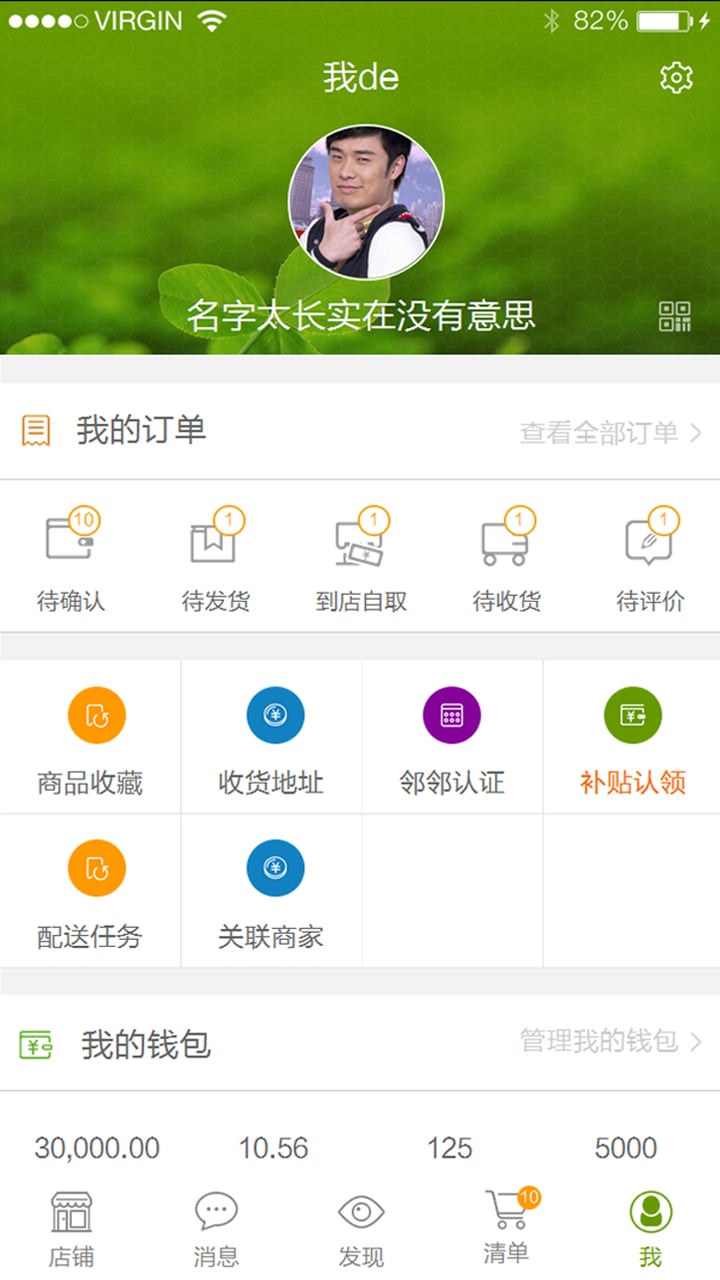The height and width of the screenshot is (1280, 720).
Task: Switch to the 发现 discover tab
Action: (x=361, y=1229)
